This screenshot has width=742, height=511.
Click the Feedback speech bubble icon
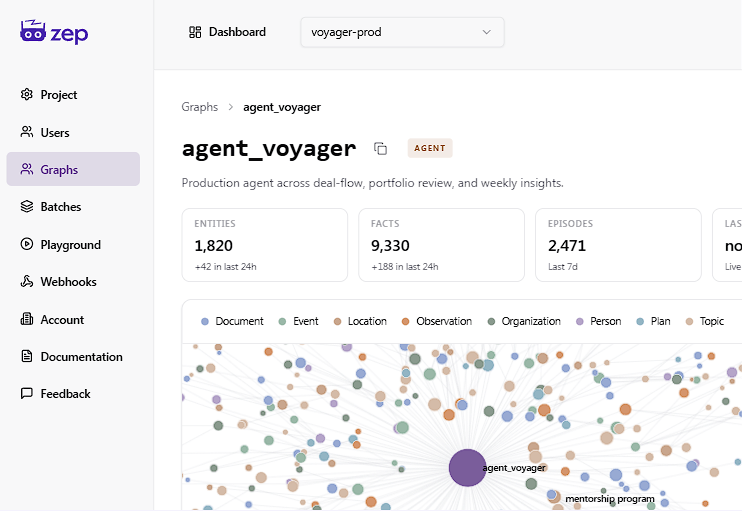click(27, 393)
